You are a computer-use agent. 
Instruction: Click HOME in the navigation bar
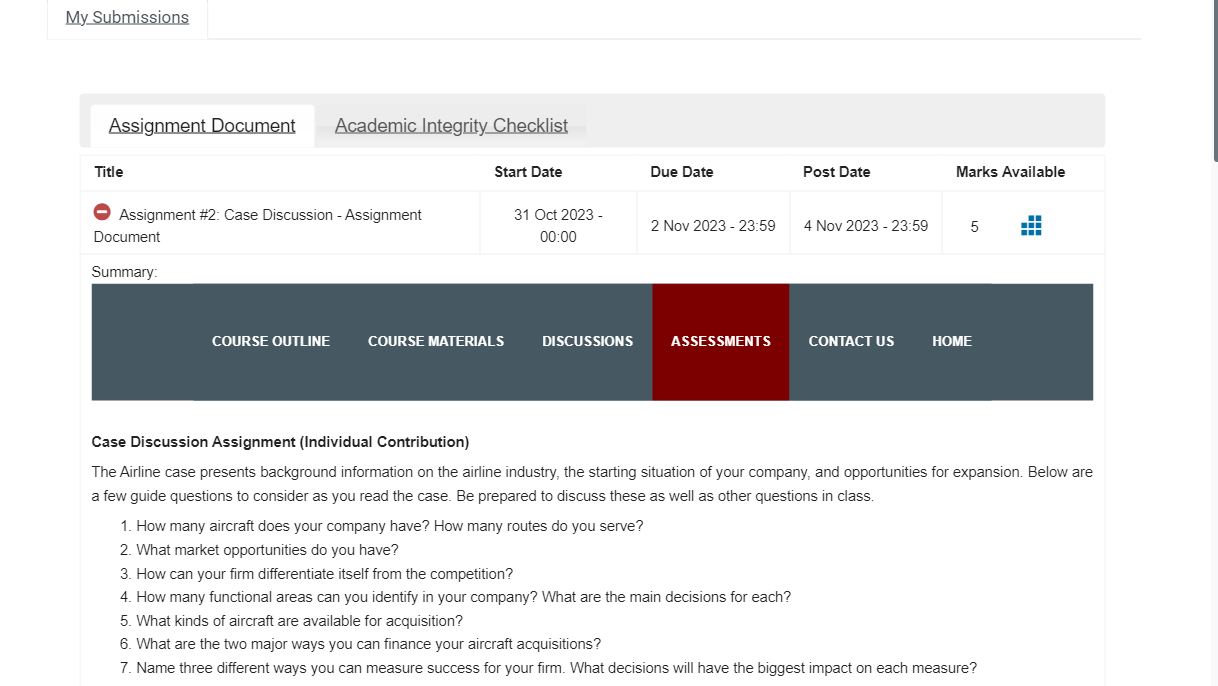951,341
